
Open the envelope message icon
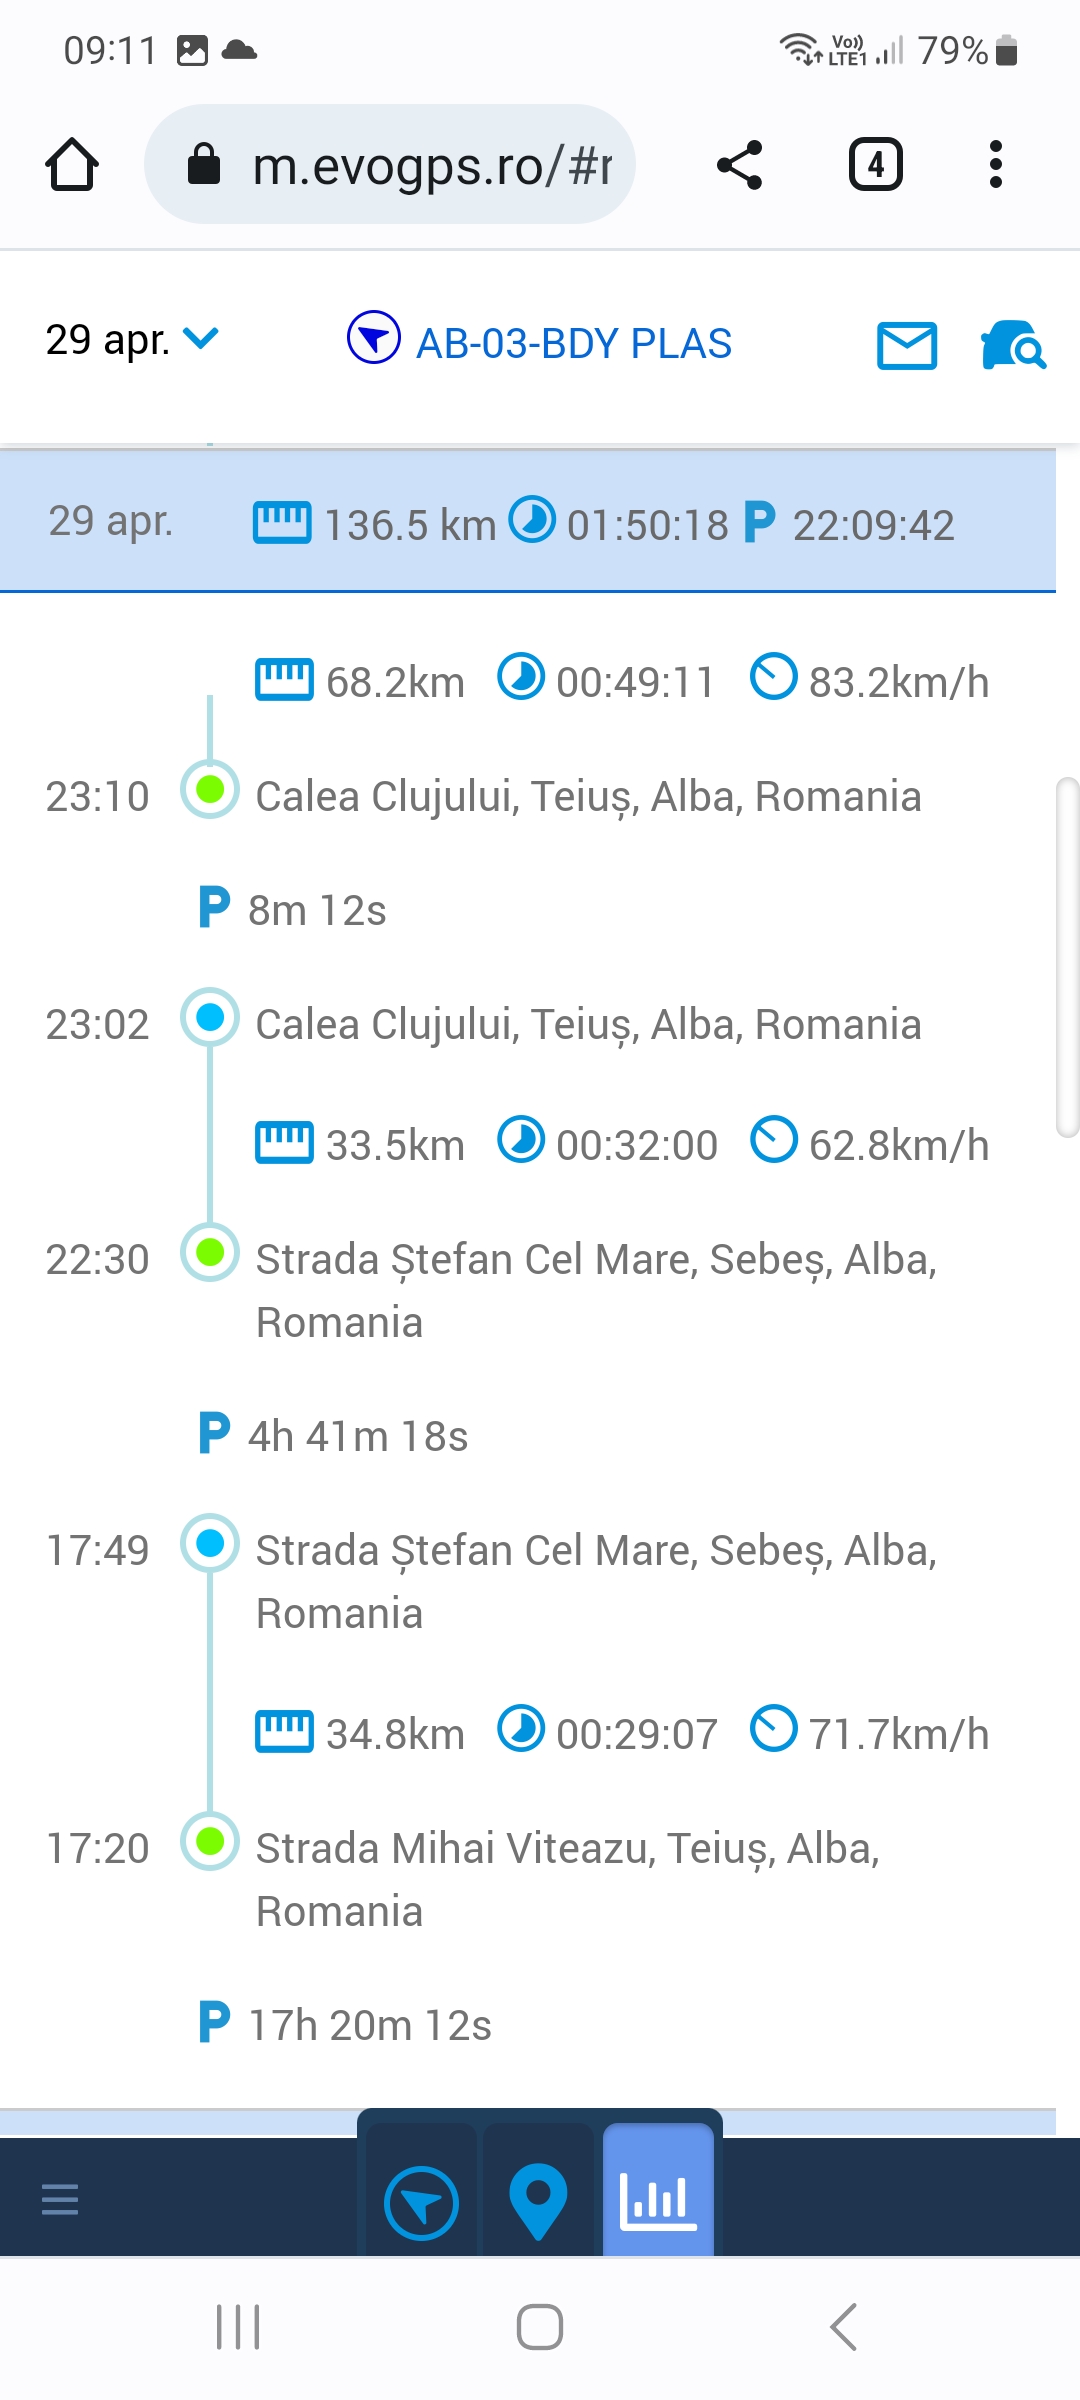906,346
